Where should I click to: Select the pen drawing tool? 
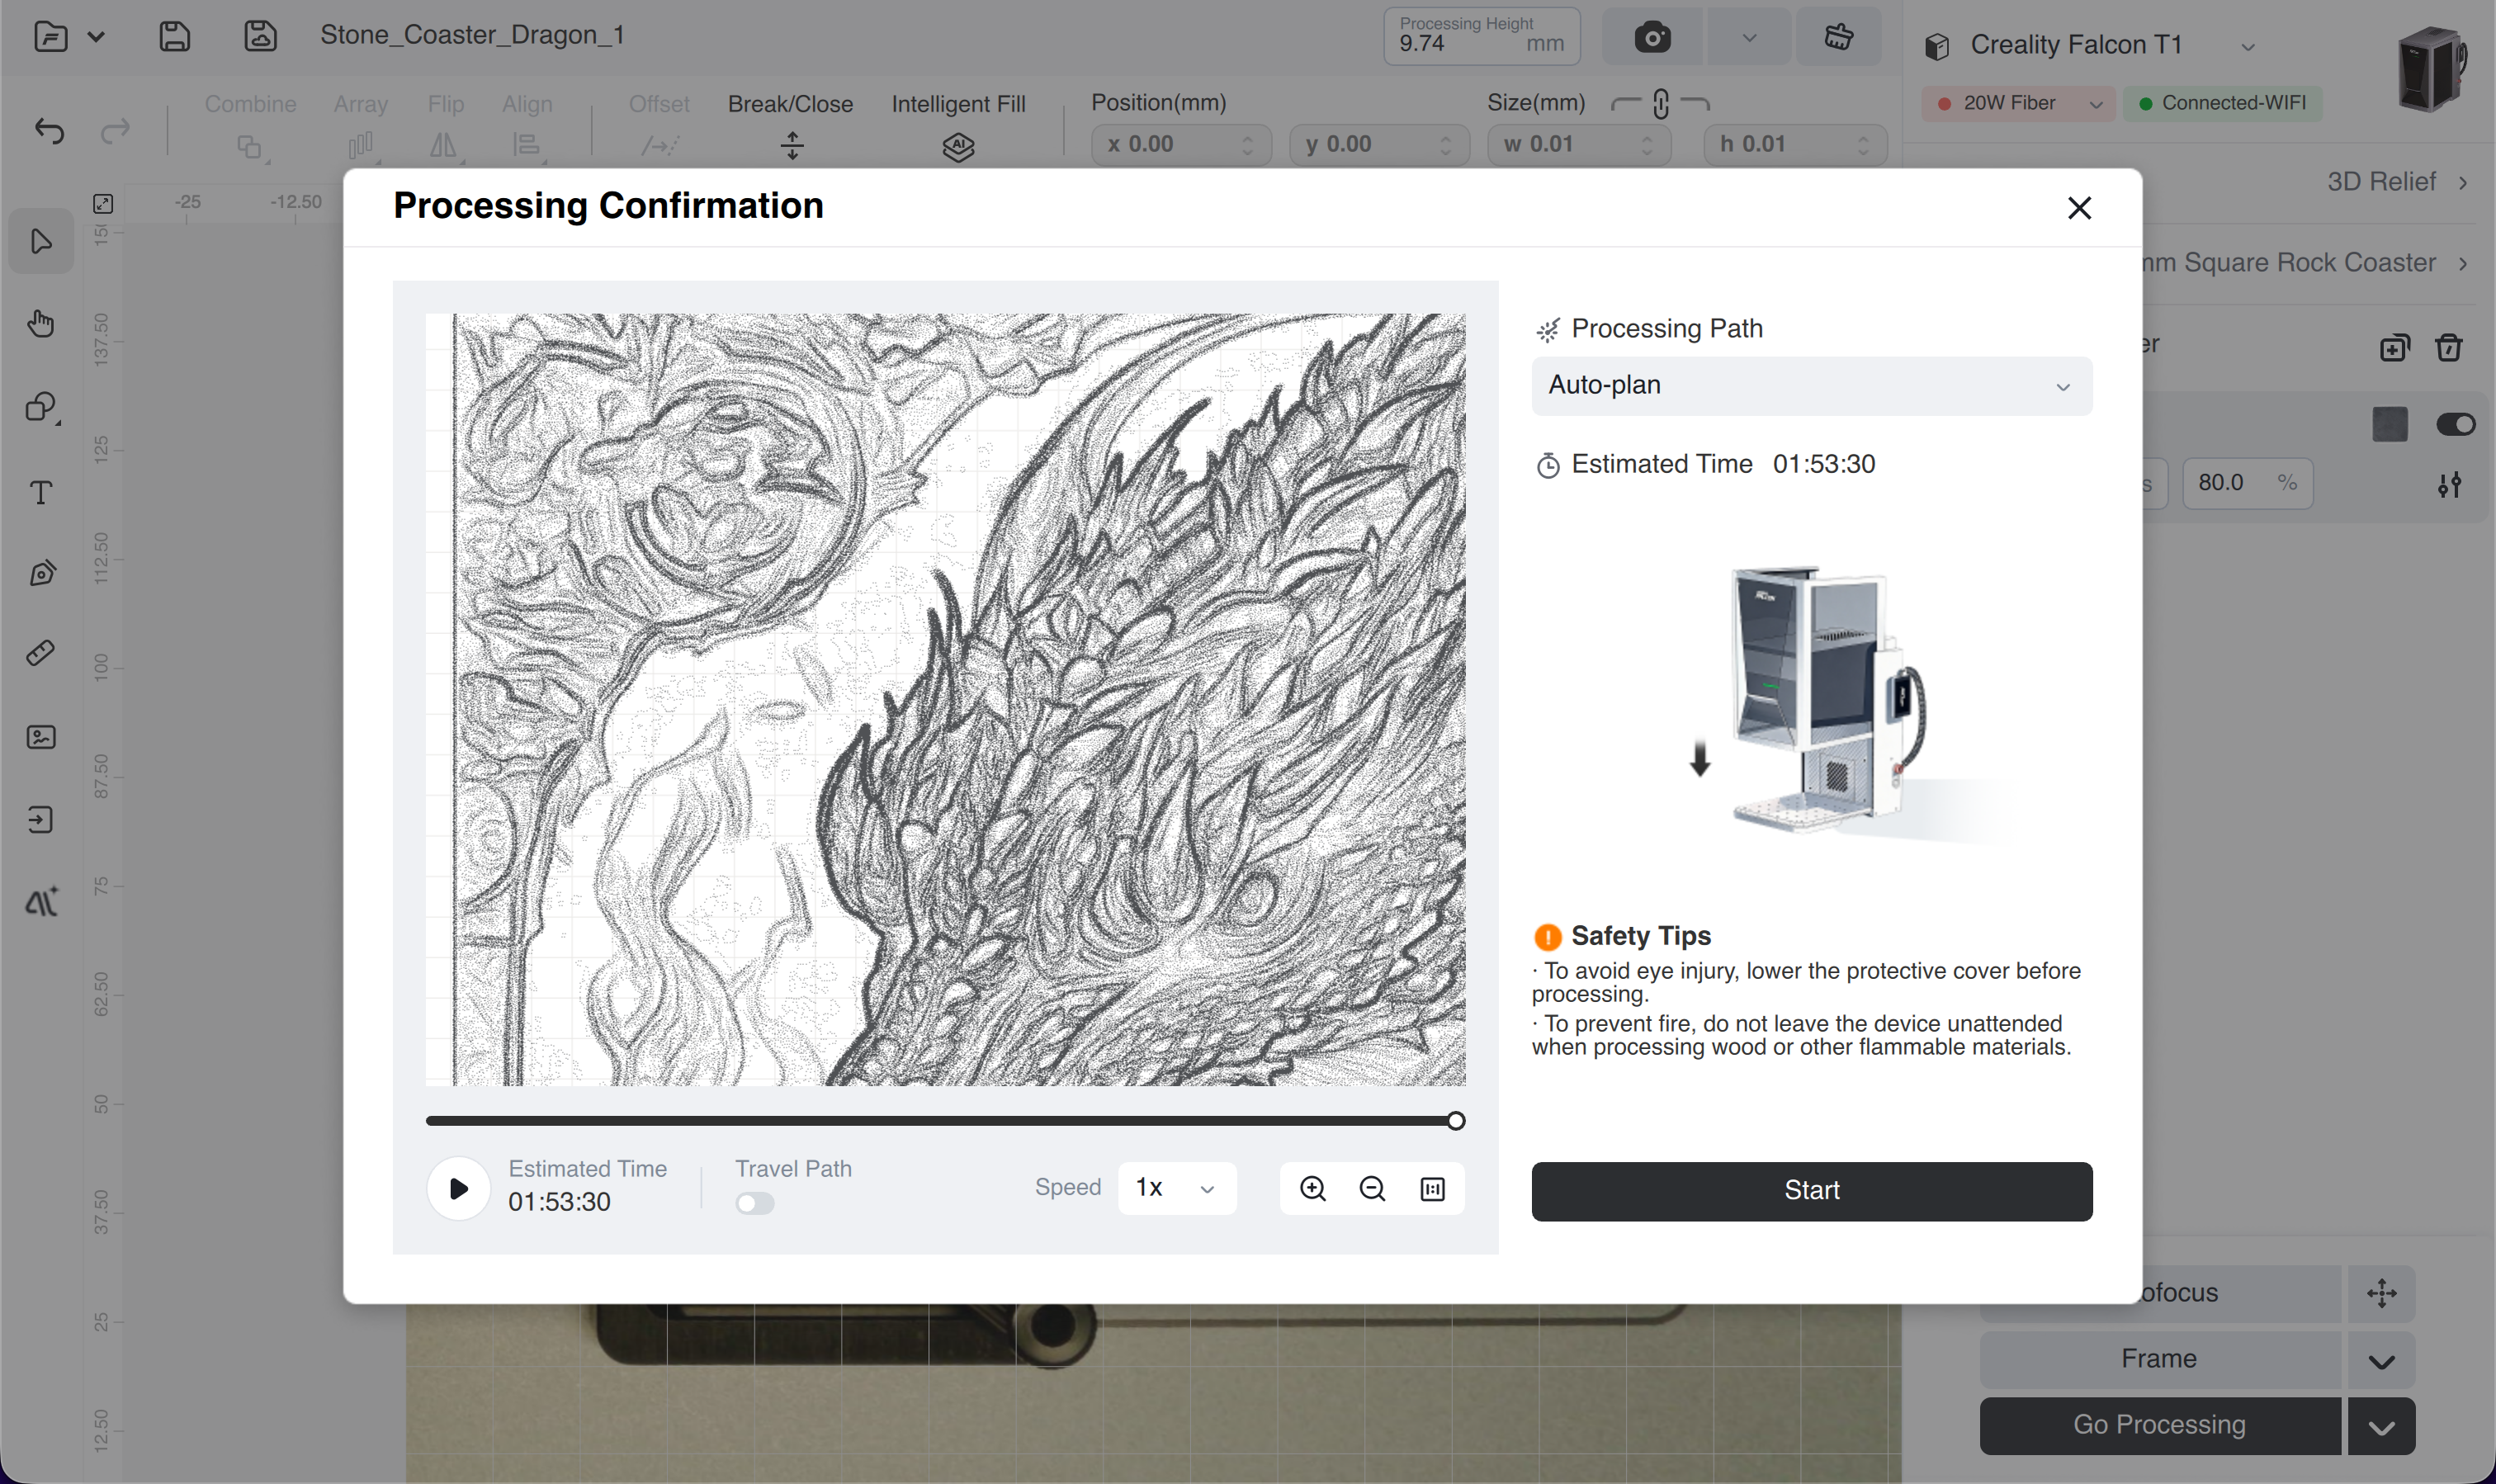[41, 573]
